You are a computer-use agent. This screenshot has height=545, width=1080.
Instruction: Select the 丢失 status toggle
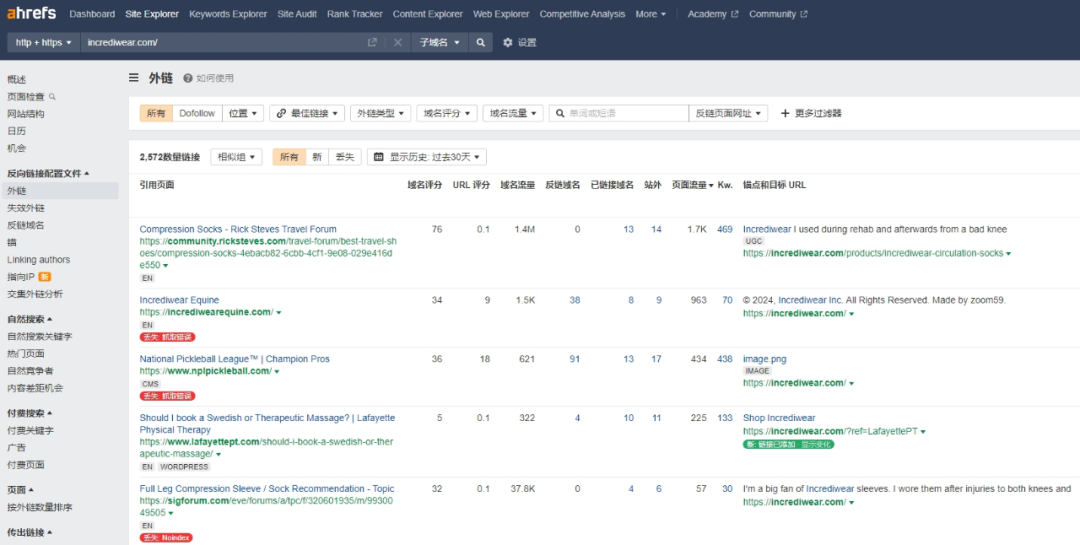tap(344, 157)
